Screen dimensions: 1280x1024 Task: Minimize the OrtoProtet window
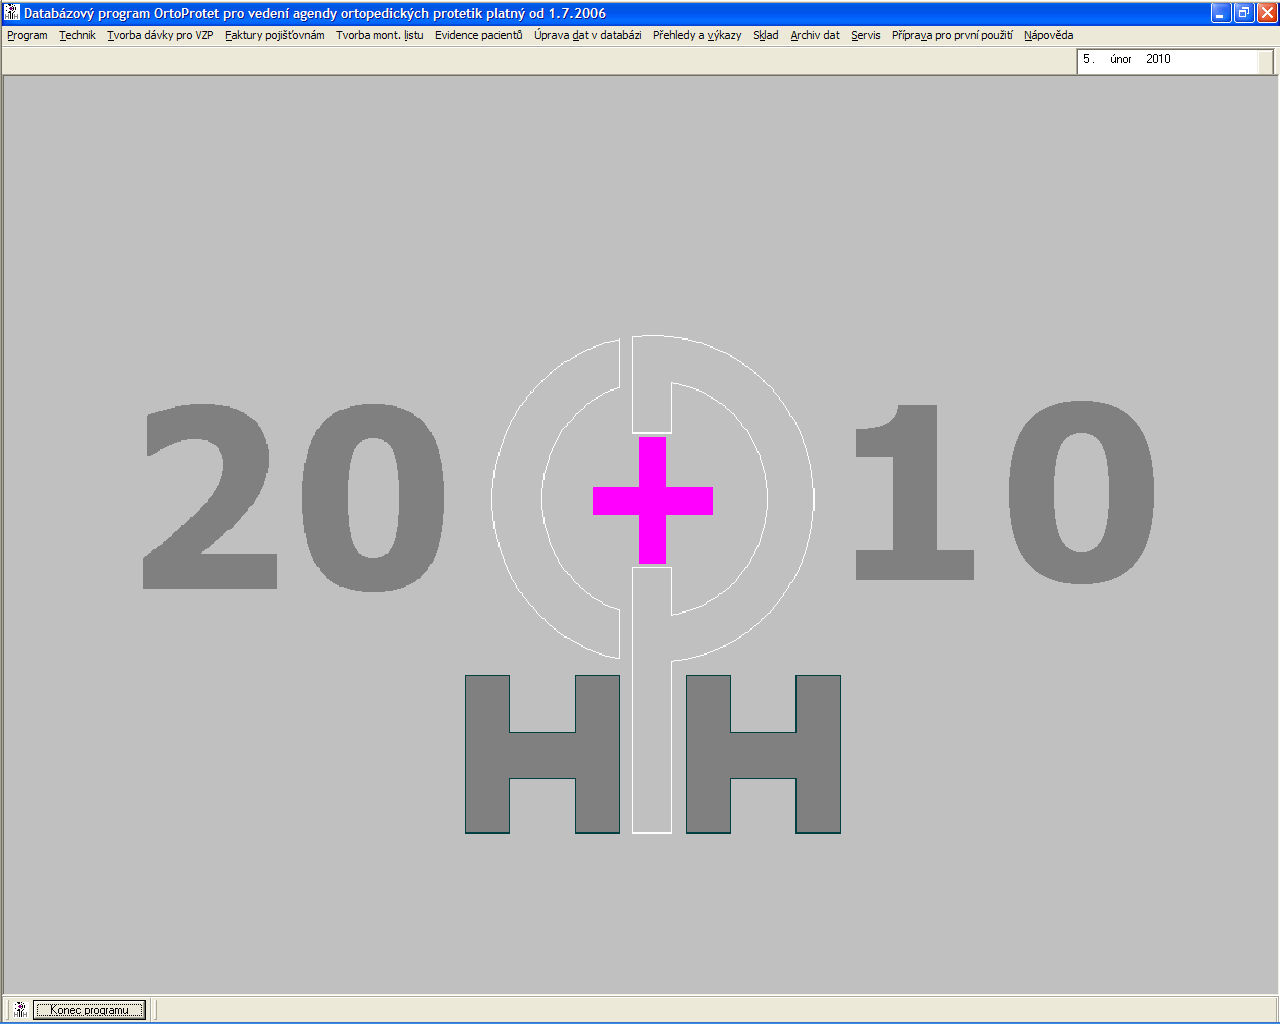pyautogui.click(x=1221, y=13)
